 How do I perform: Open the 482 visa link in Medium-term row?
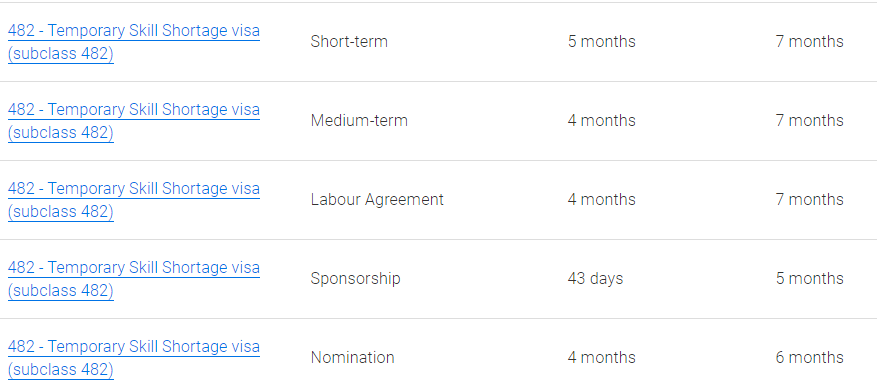tap(134, 121)
